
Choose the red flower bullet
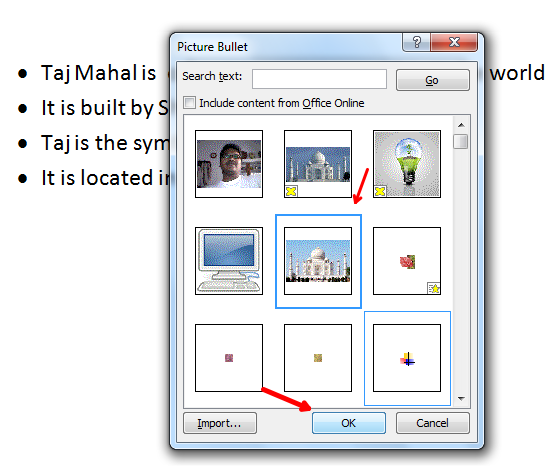click(x=407, y=261)
